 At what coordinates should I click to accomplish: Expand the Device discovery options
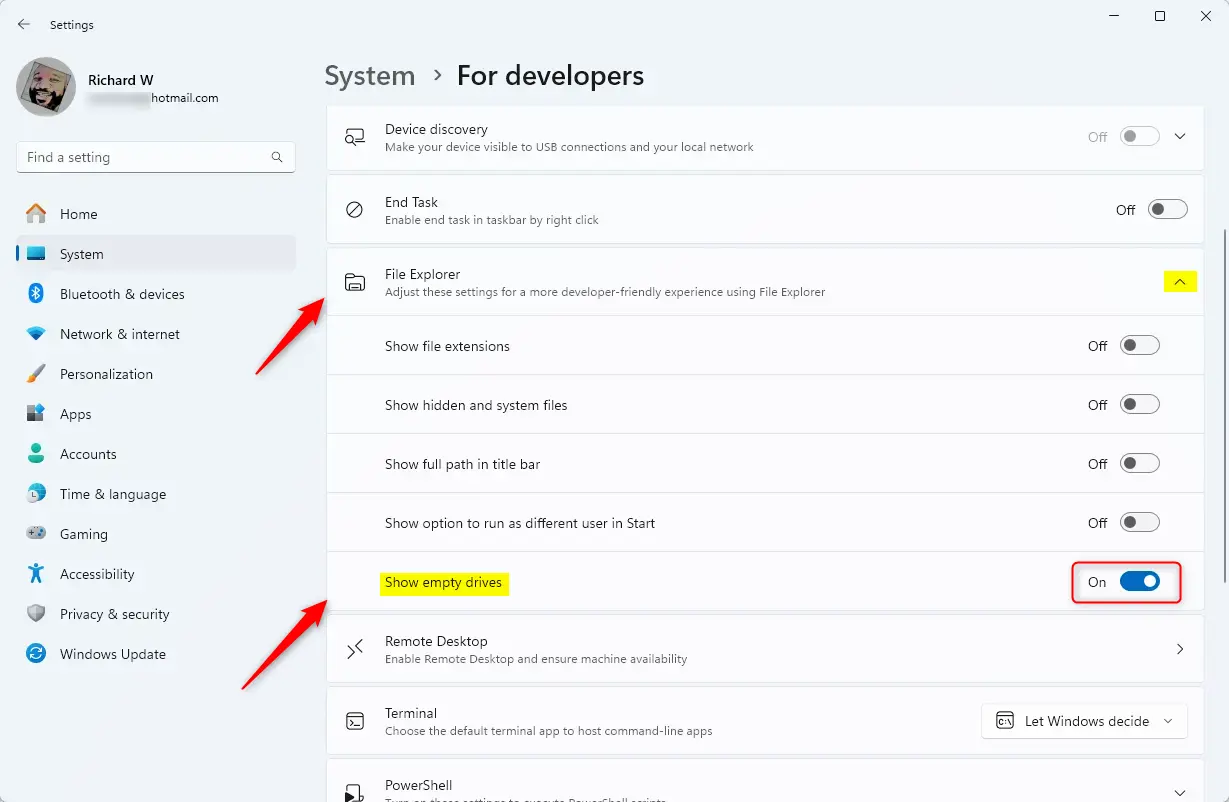pos(1180,137)
